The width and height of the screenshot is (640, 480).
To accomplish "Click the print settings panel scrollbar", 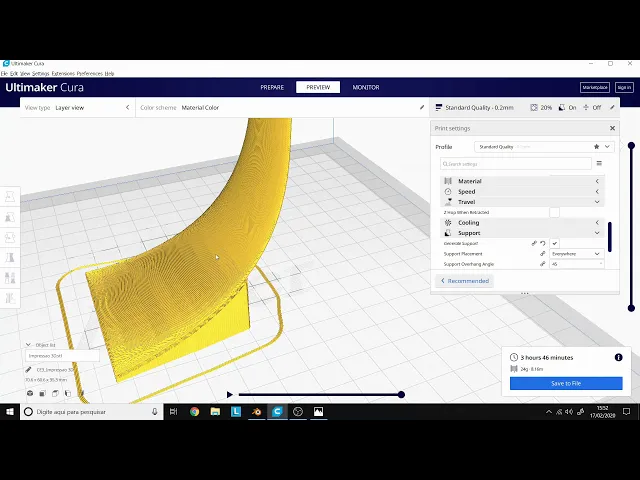I will point(610,237).
